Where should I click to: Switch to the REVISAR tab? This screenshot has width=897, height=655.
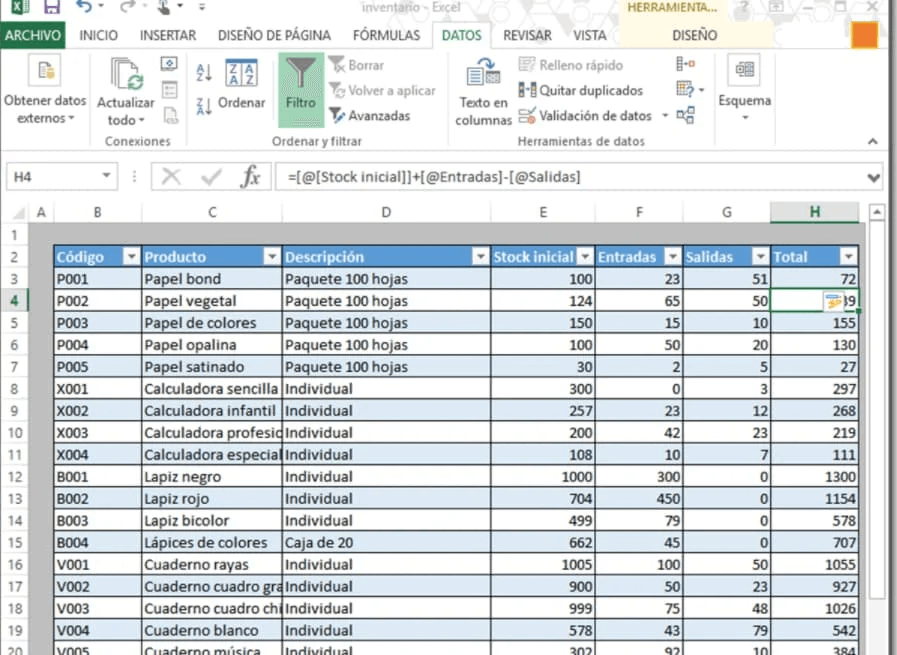526,34
